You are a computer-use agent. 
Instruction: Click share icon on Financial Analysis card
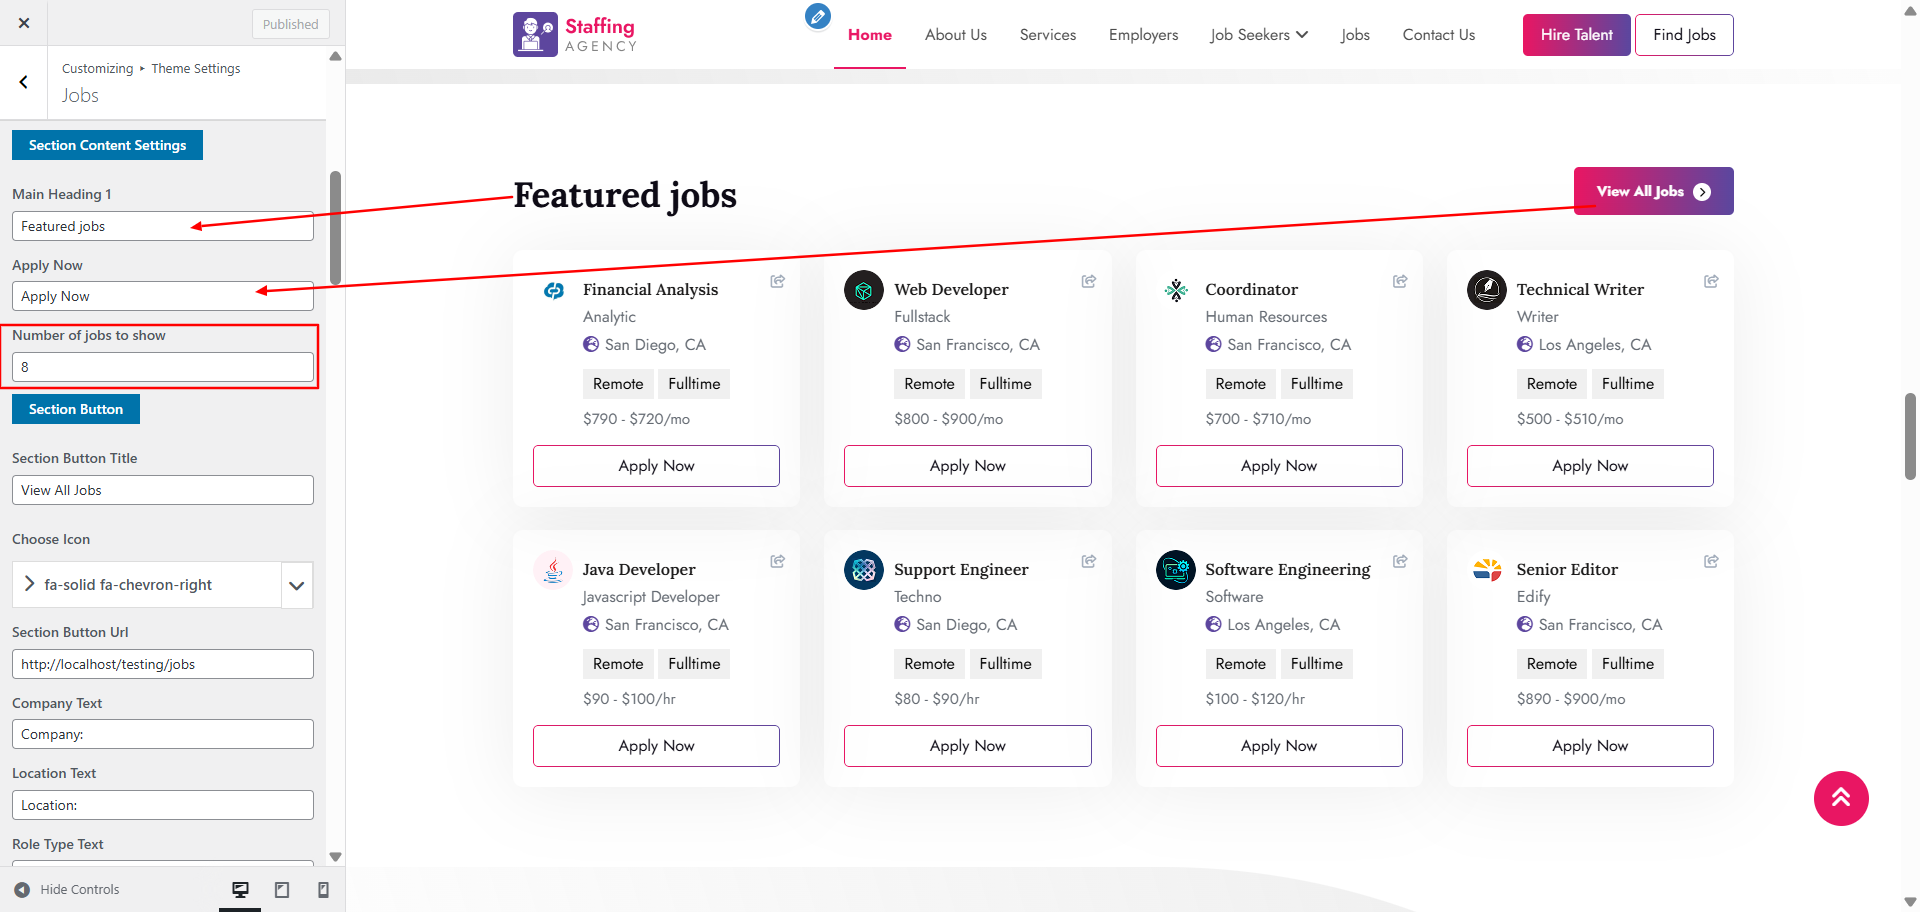click(x=777, y=282)
